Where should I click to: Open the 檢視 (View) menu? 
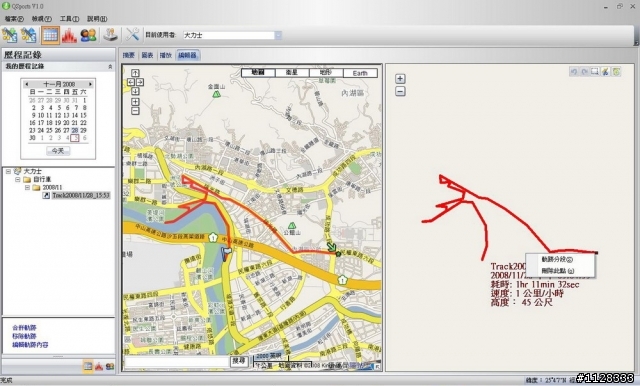pyautogui.click(x=42, y=19)
